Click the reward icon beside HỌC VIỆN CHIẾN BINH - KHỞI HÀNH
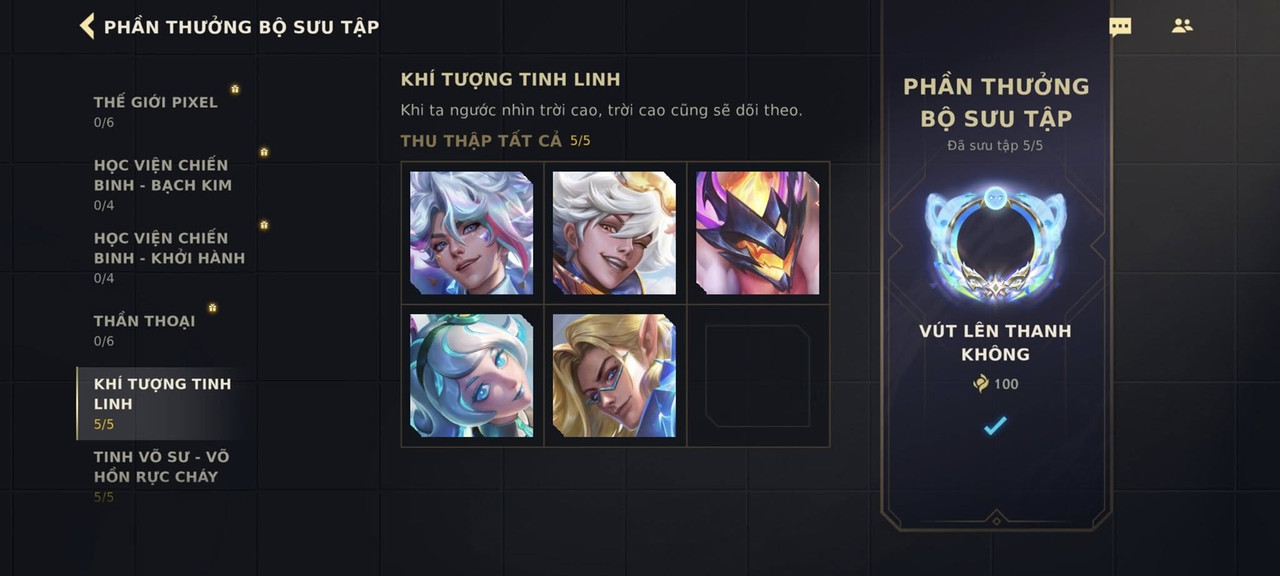Image resolution: width=1280 pixels, height=576 pixels. point(264,225)
